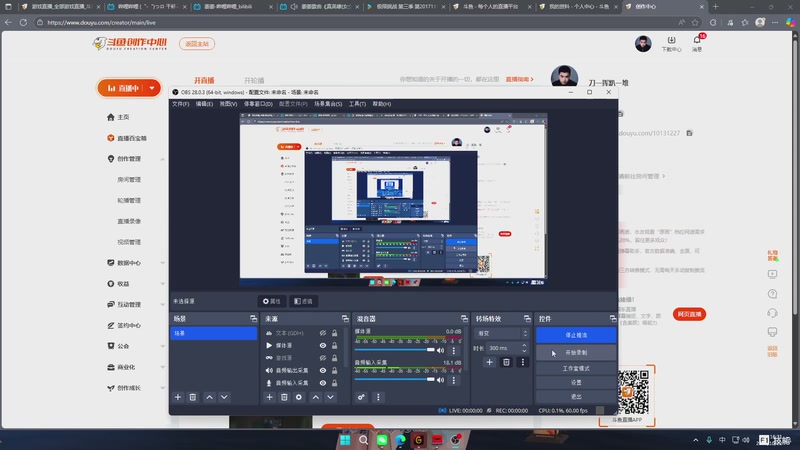Open dropdown arrow on orange 直播中 button
Screen dimensions: 800x450
(x=152, y=88)
